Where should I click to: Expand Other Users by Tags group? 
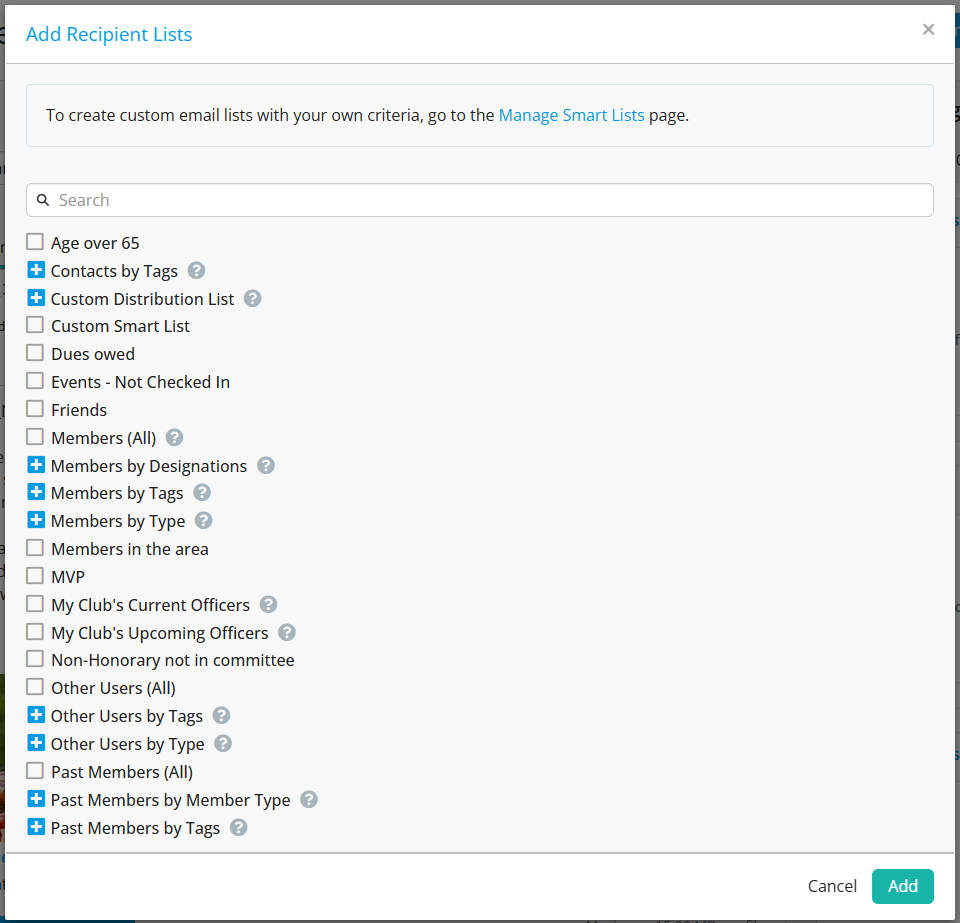tap(36, 716)
